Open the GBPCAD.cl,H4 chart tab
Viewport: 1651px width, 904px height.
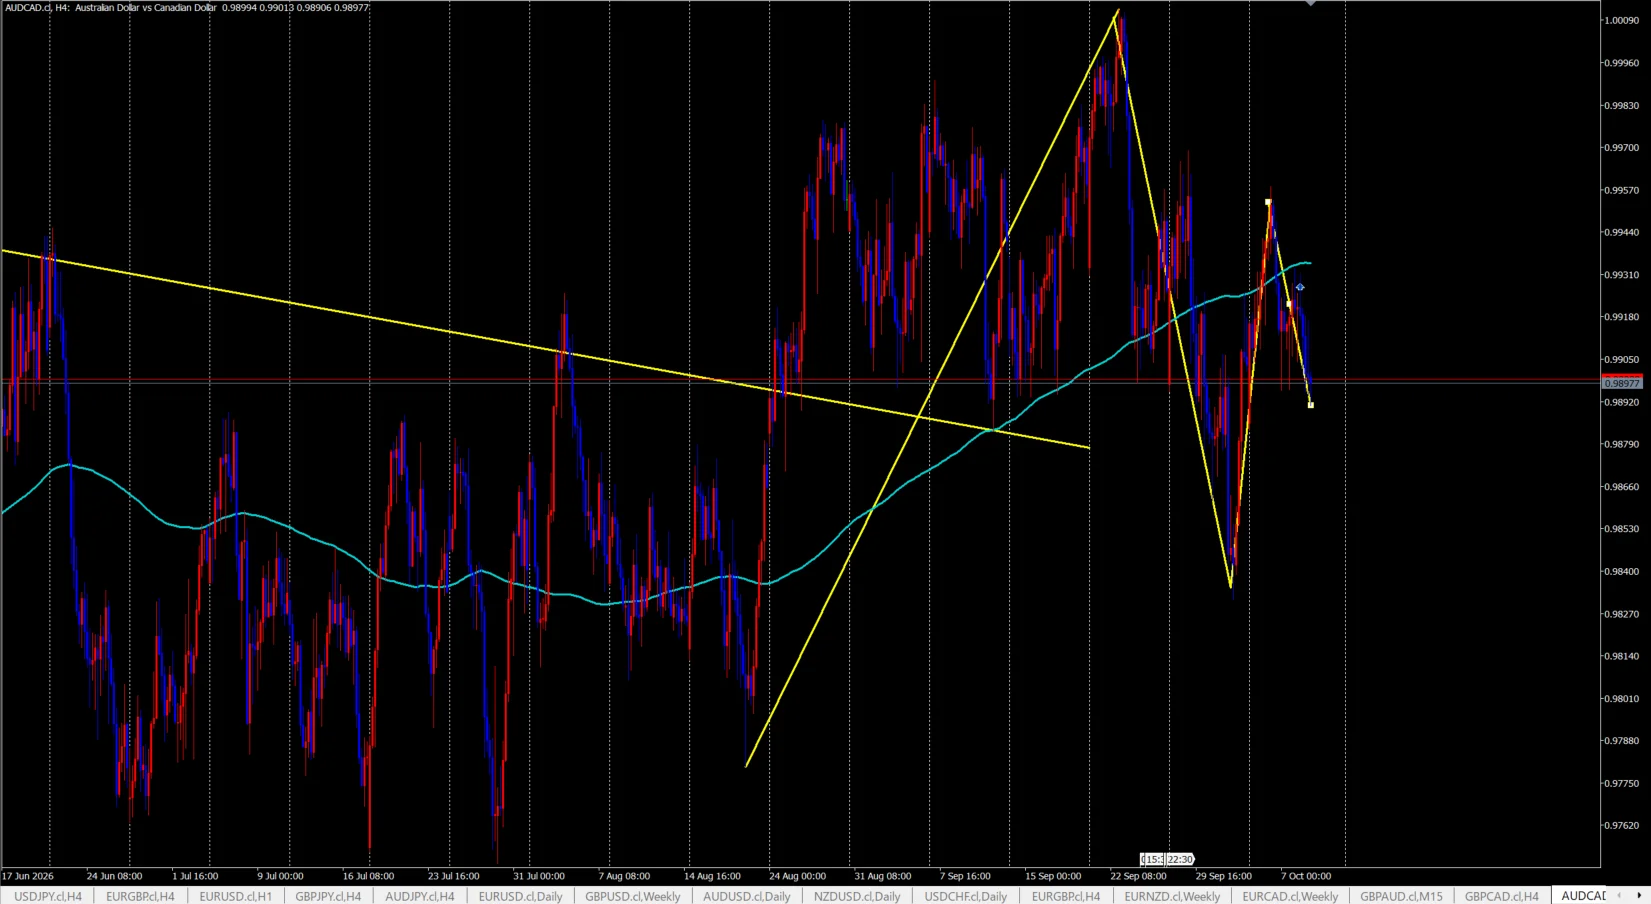(1502, 896)
